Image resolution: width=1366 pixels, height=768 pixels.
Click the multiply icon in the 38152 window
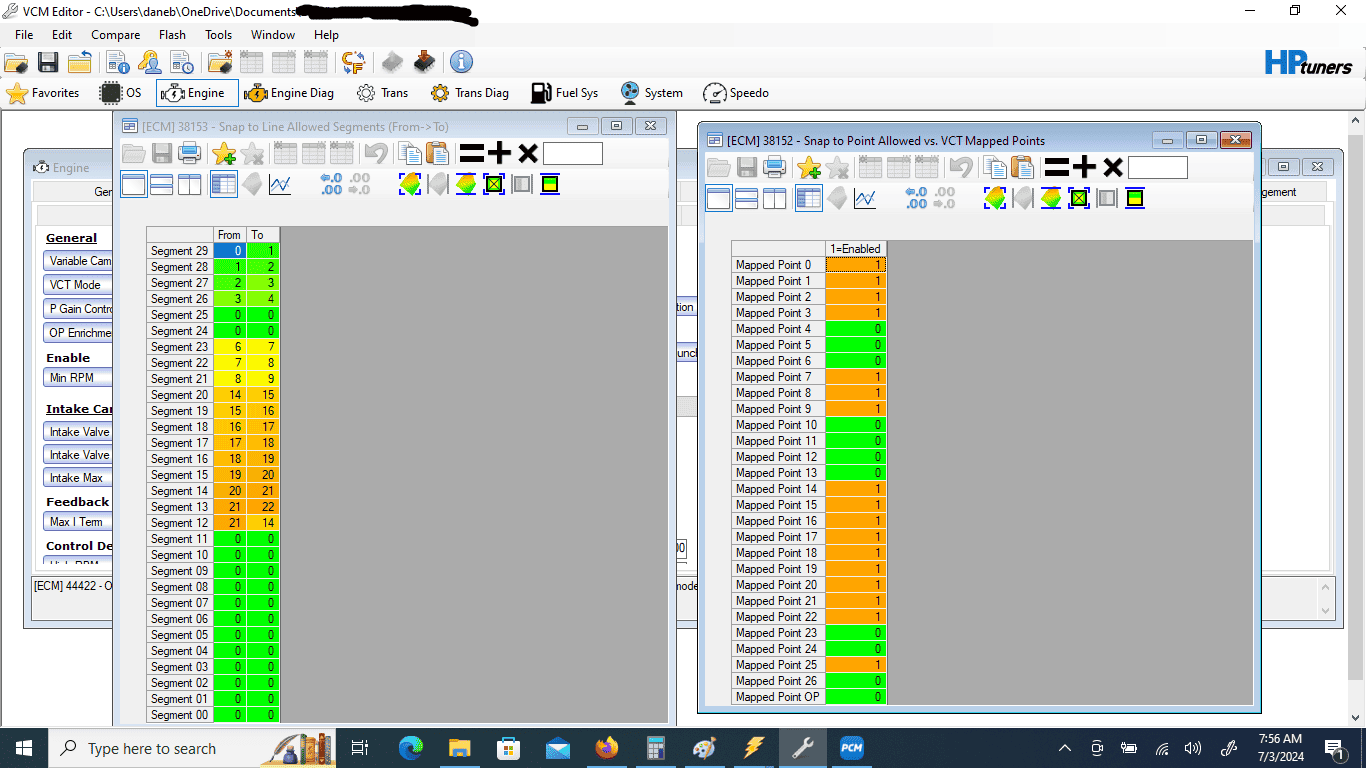[x=1112, y=167]
